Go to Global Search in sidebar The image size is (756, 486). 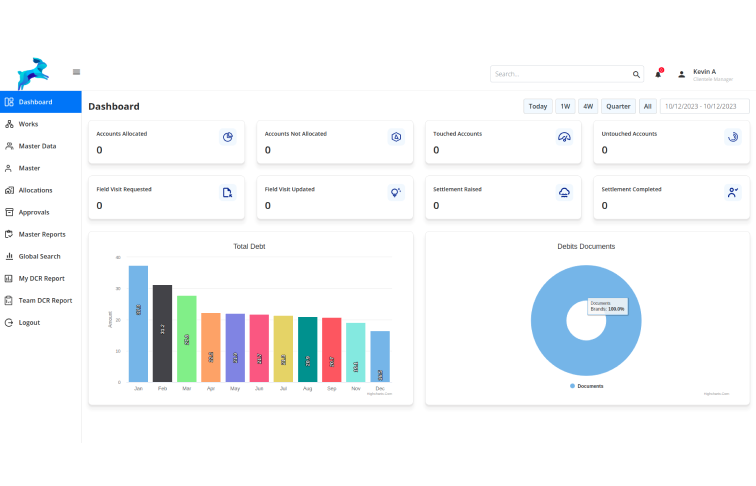click(x=39, y=256)
